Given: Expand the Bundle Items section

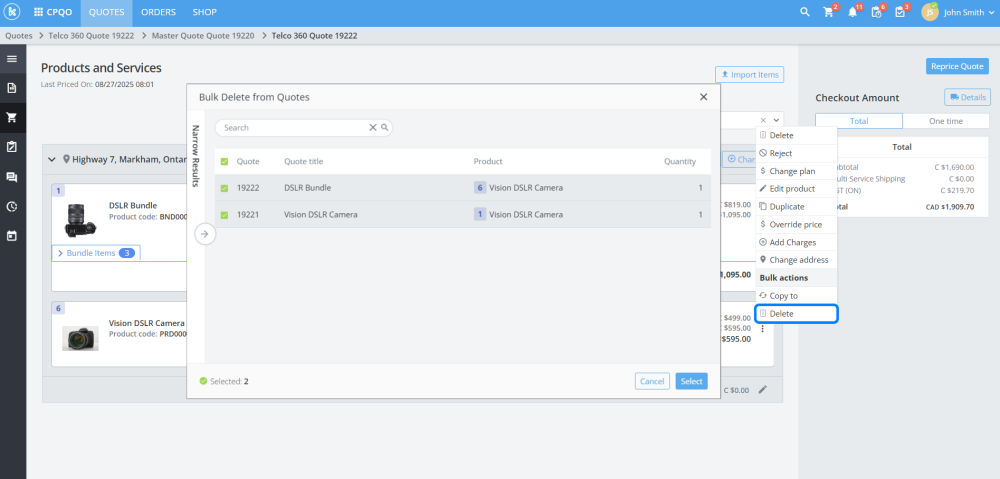Looking at the screenshot, I should pyautogui.click(x=96, y=253).
